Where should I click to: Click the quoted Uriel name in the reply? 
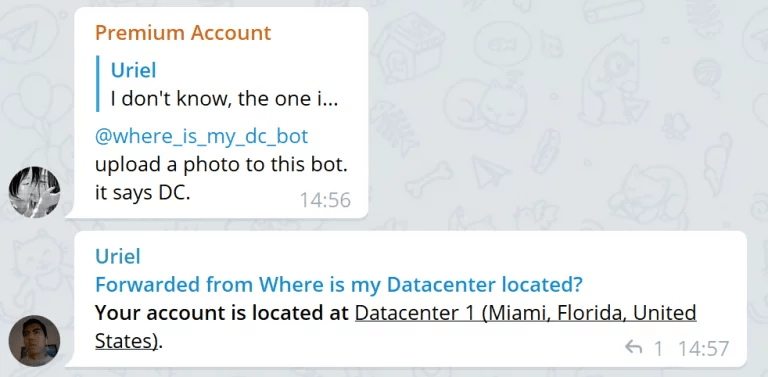(x=133, y=71)
